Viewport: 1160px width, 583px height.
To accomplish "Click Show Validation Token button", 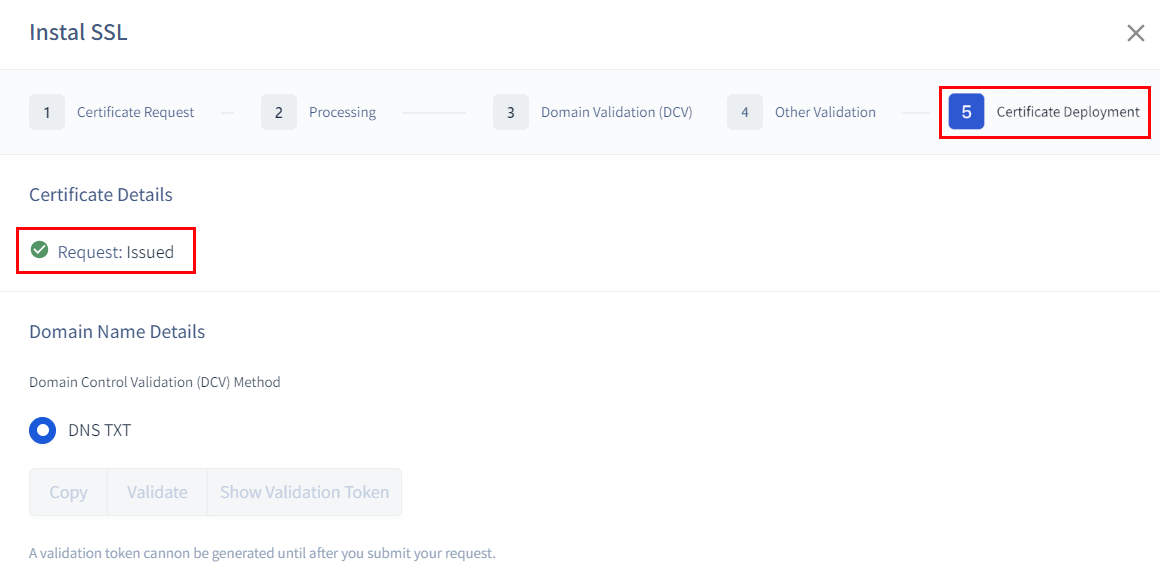I will 304,492.
